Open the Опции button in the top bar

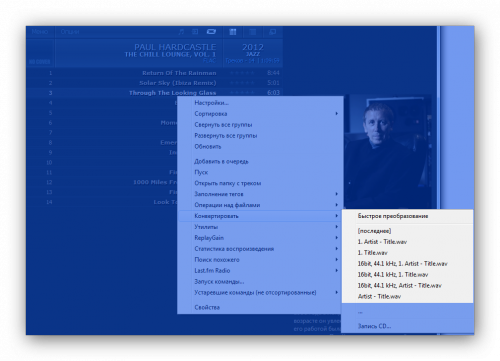coord(70,32)
